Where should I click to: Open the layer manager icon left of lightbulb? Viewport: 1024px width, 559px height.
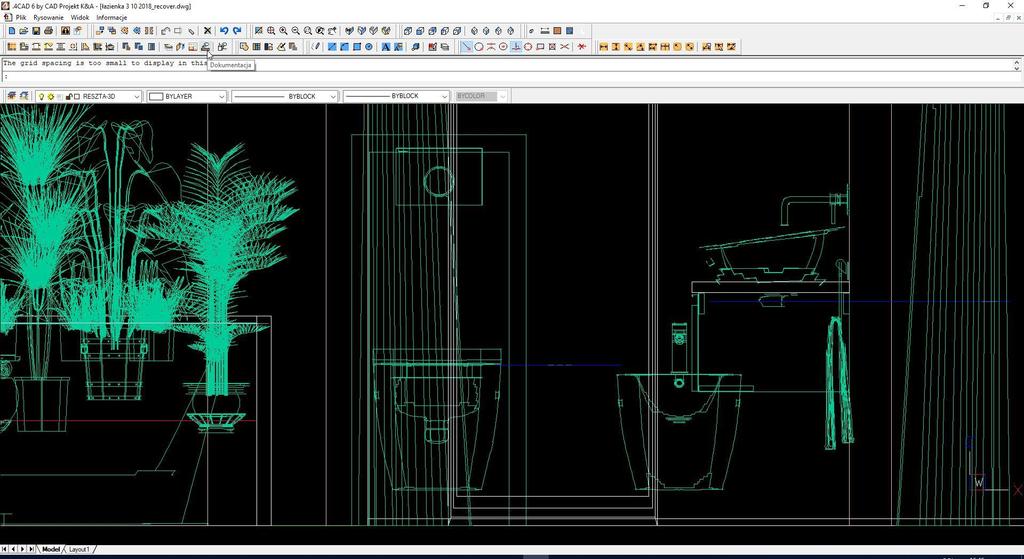(12, 96)
